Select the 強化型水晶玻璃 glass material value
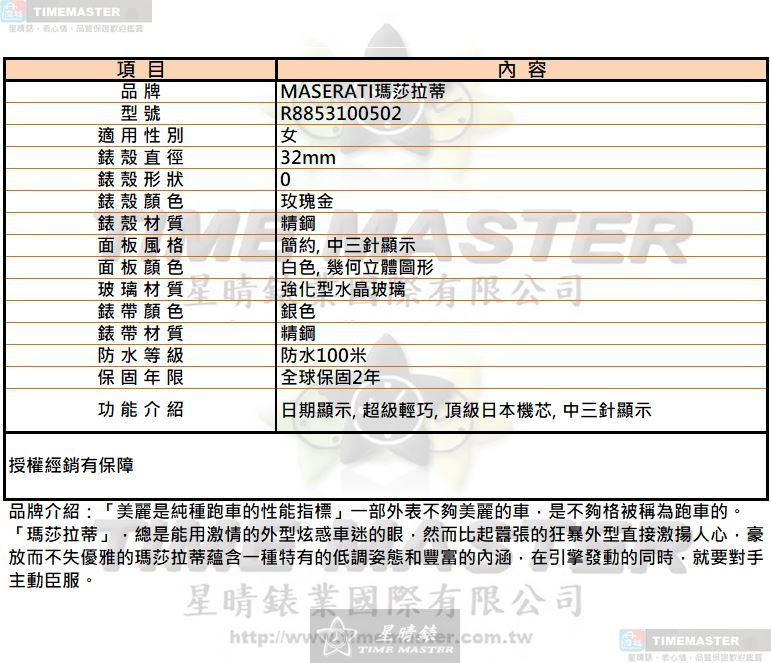 pyautogui.click(x=343, y=289)
